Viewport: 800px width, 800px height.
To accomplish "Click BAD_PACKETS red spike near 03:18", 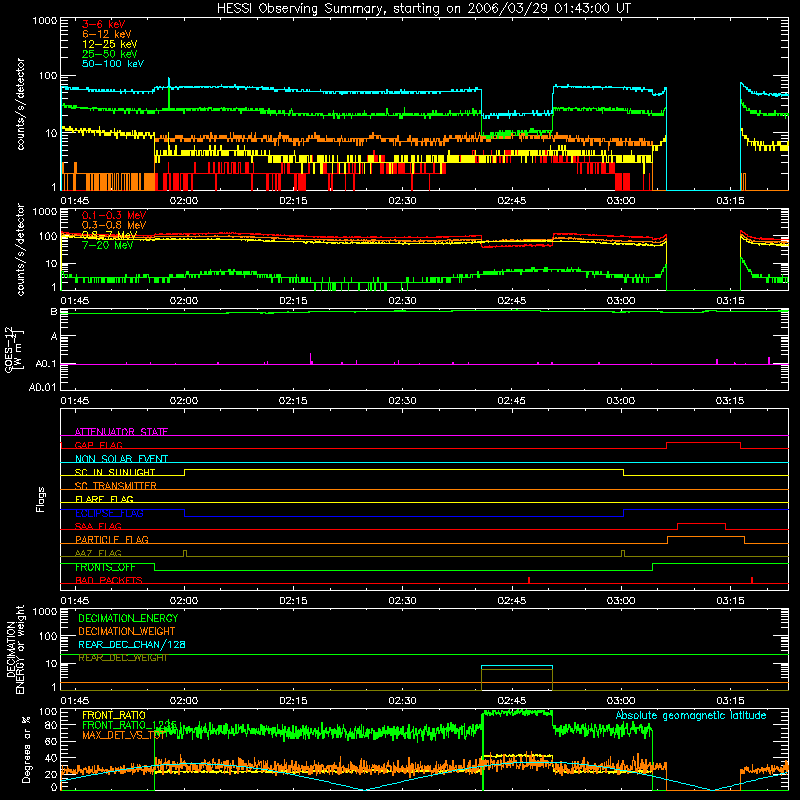I will (x=752, y=580).
